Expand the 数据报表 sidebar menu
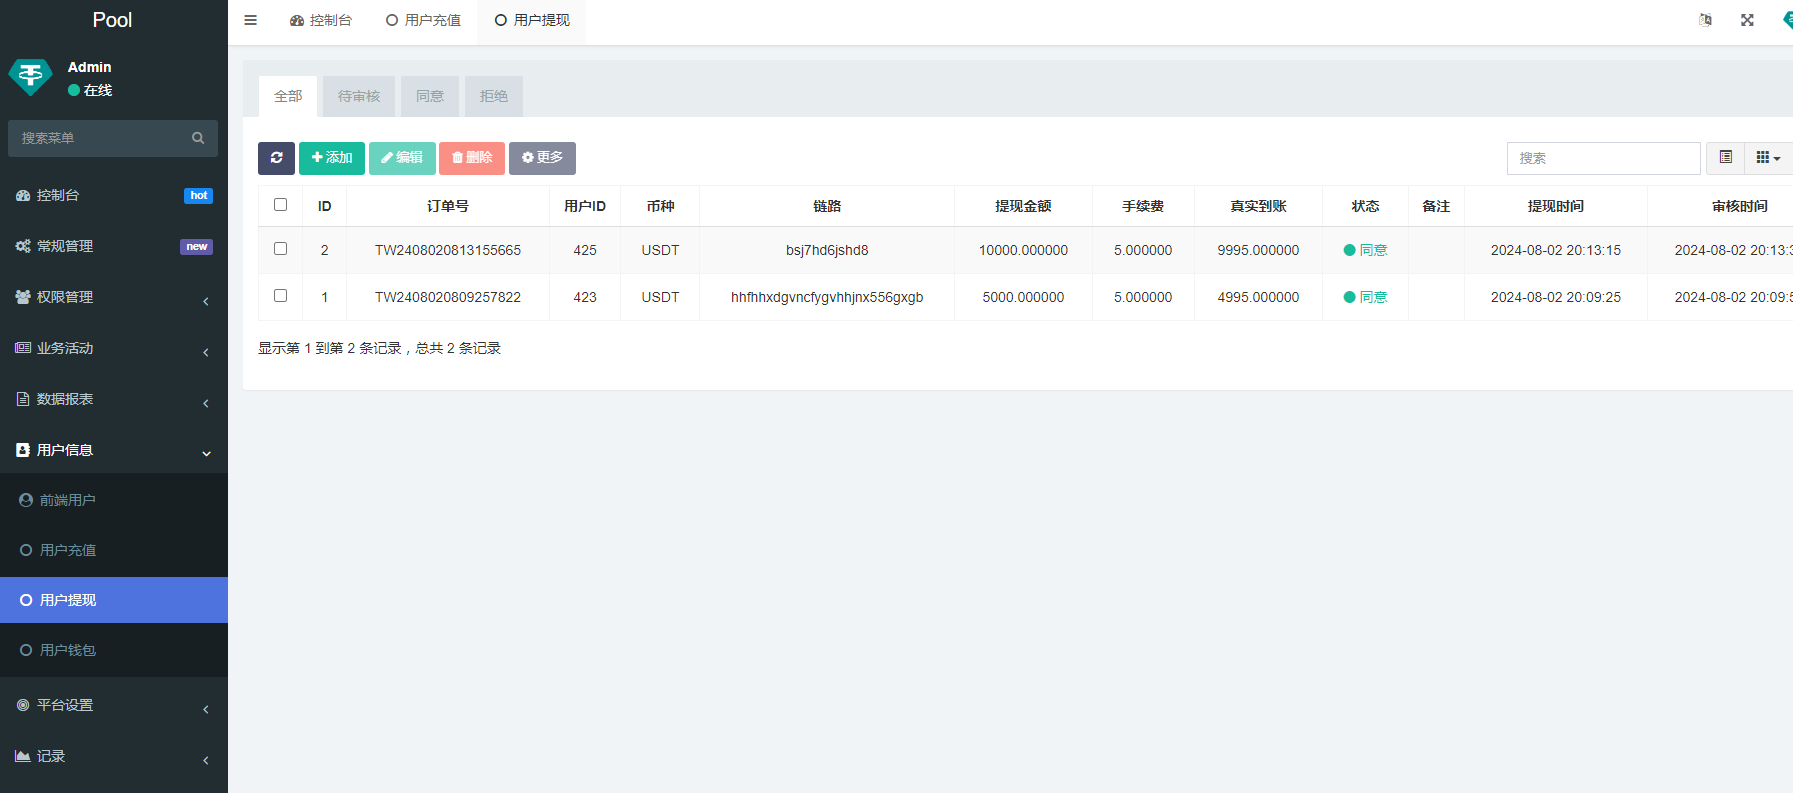 65,399
